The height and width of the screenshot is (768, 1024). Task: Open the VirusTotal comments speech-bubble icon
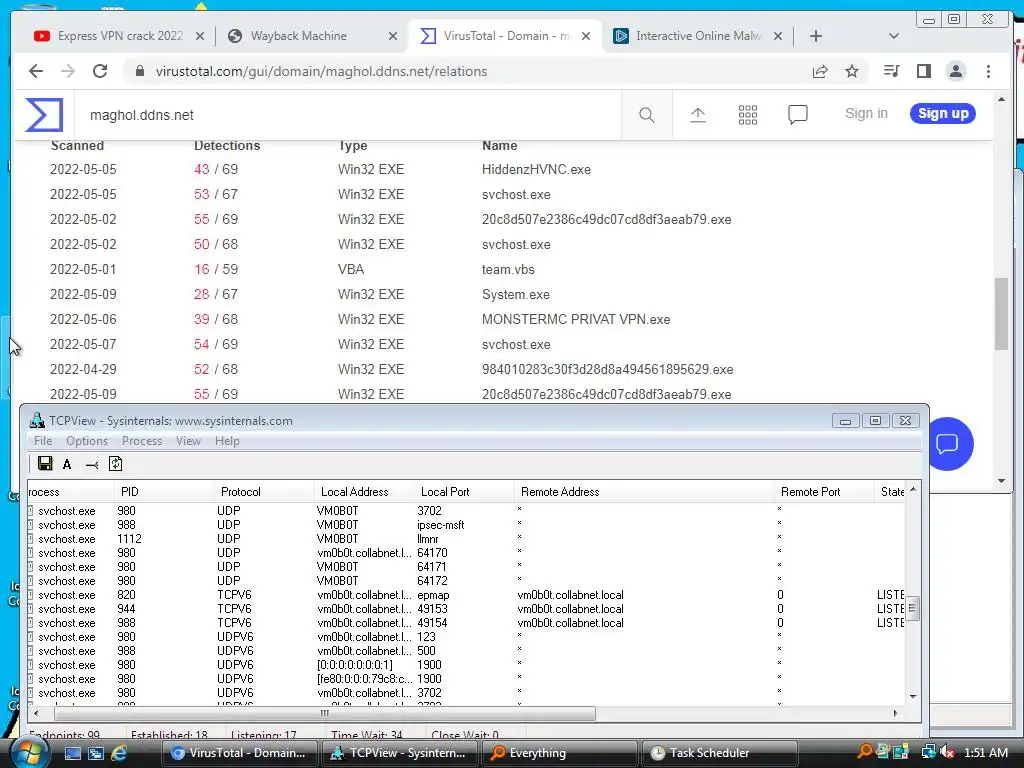click(x=797, y=115)
